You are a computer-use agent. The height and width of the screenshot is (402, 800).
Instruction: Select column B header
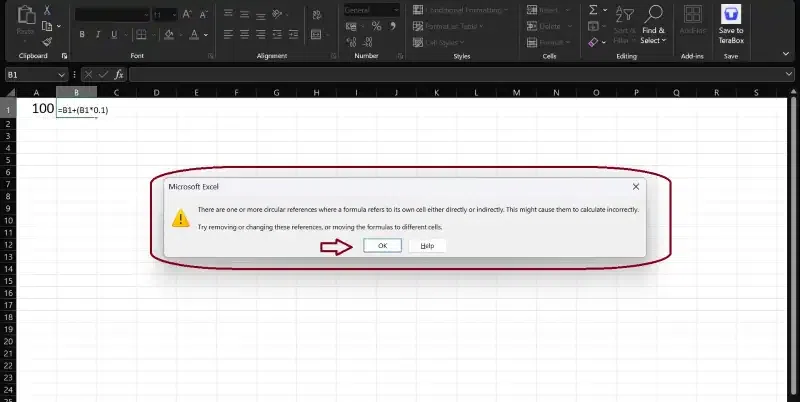point(77,92)
